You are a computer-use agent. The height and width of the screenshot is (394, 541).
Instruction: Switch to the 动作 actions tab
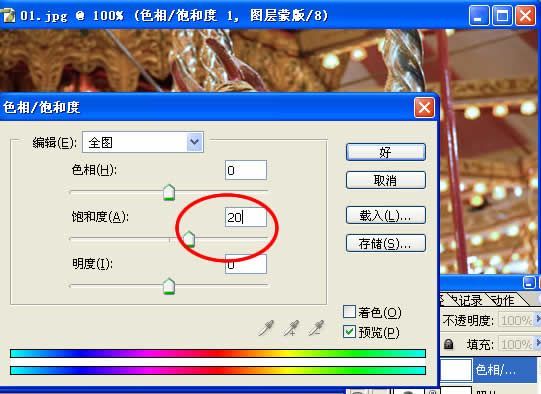(502, 301)
